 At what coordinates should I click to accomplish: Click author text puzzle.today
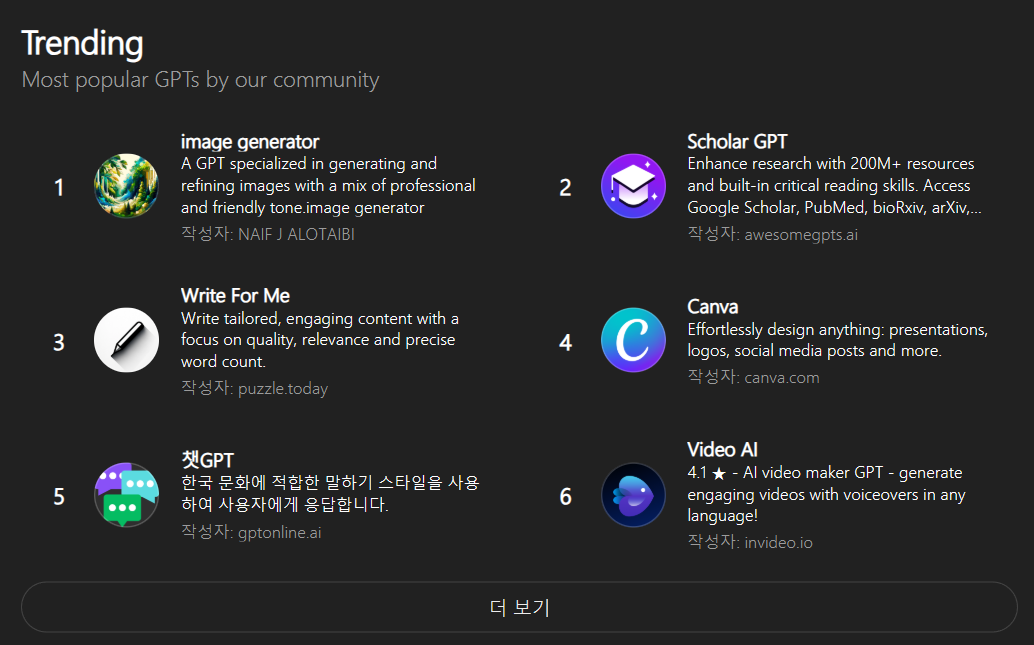pos(283,388)
